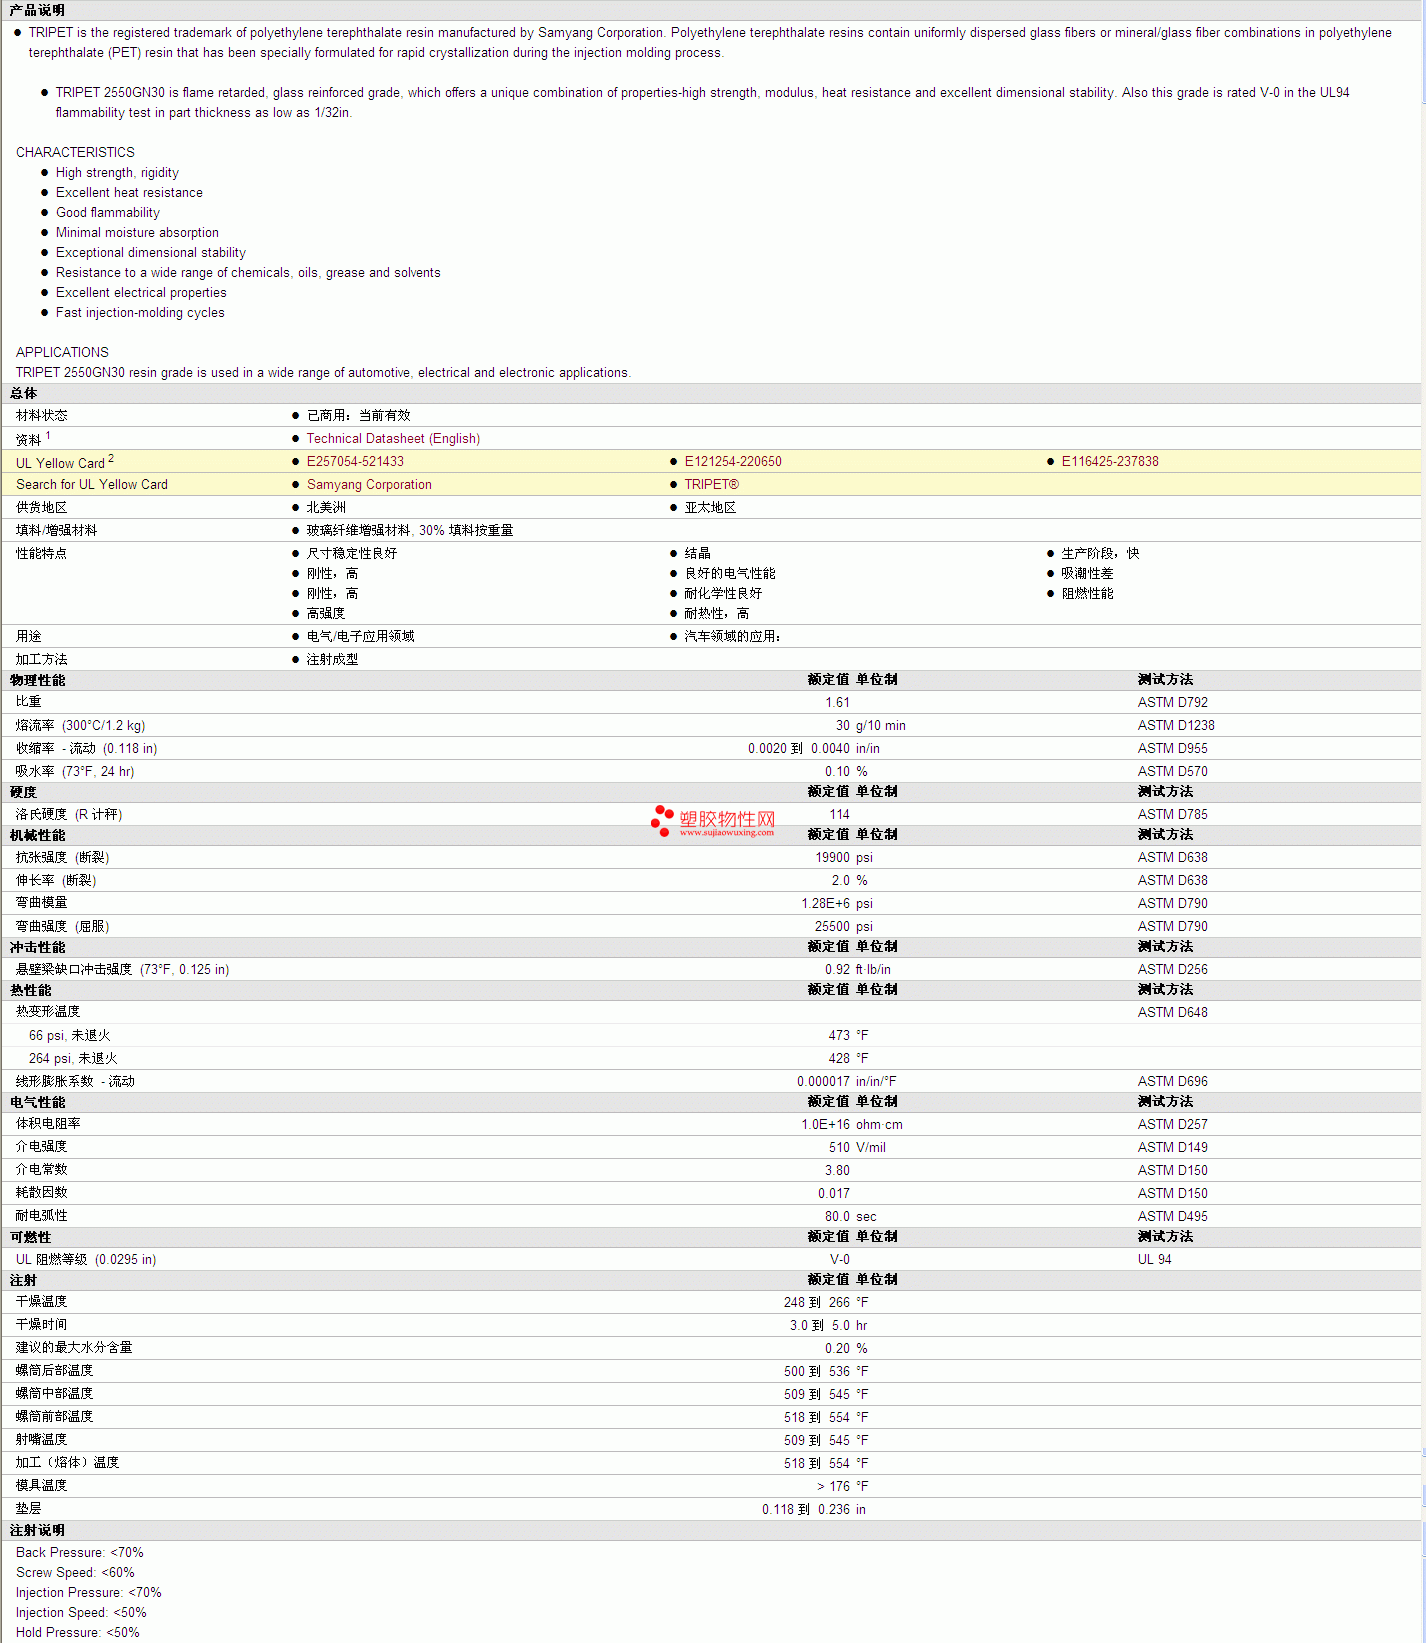
Task: Select the ASTM D256 test method cell
Action: (x=1173, y=970)
